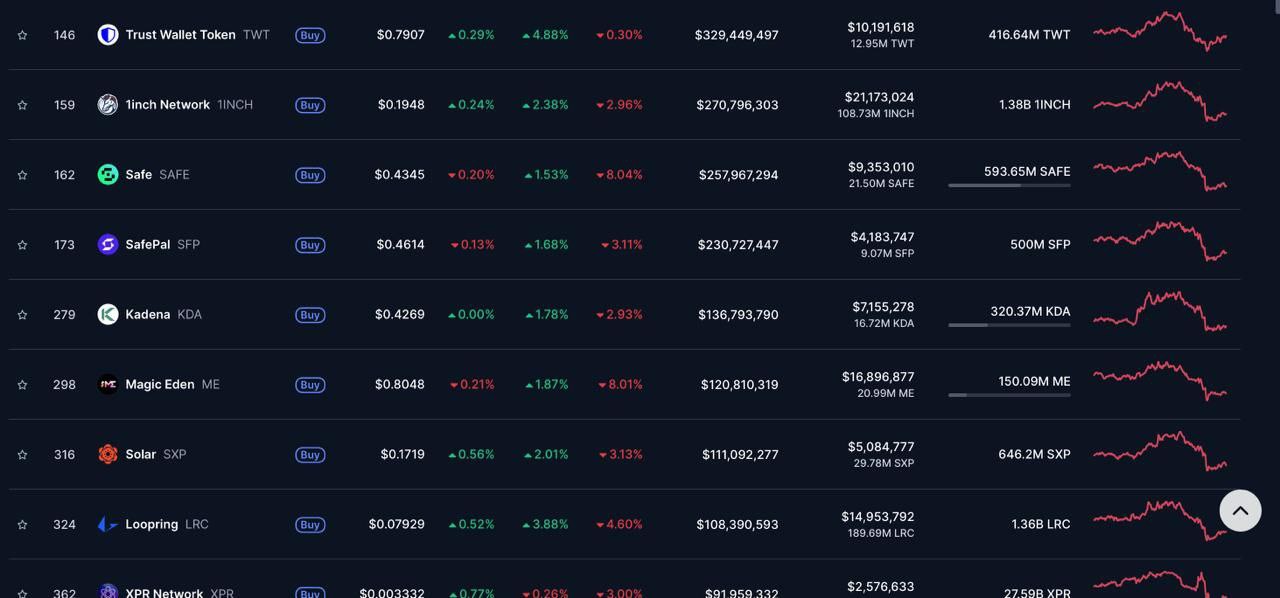
Task: Add Solar to watchlist with star
Action: click(22, 455)
